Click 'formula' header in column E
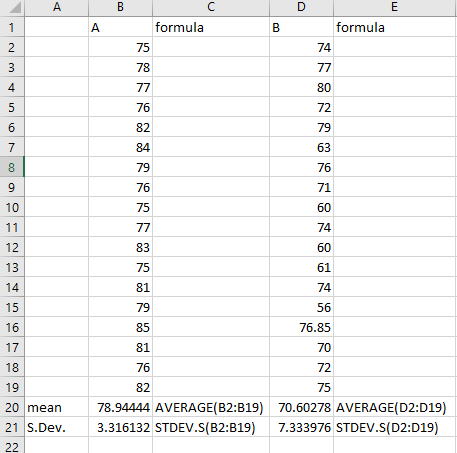The width and height of the screenshot is (457, 453). pyautogui.click(x=395, y=27)
